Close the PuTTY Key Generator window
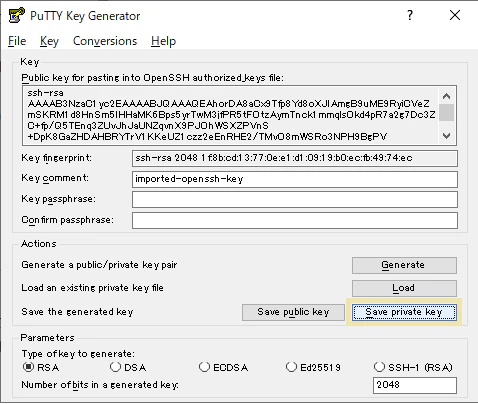 tap(455, 15)
